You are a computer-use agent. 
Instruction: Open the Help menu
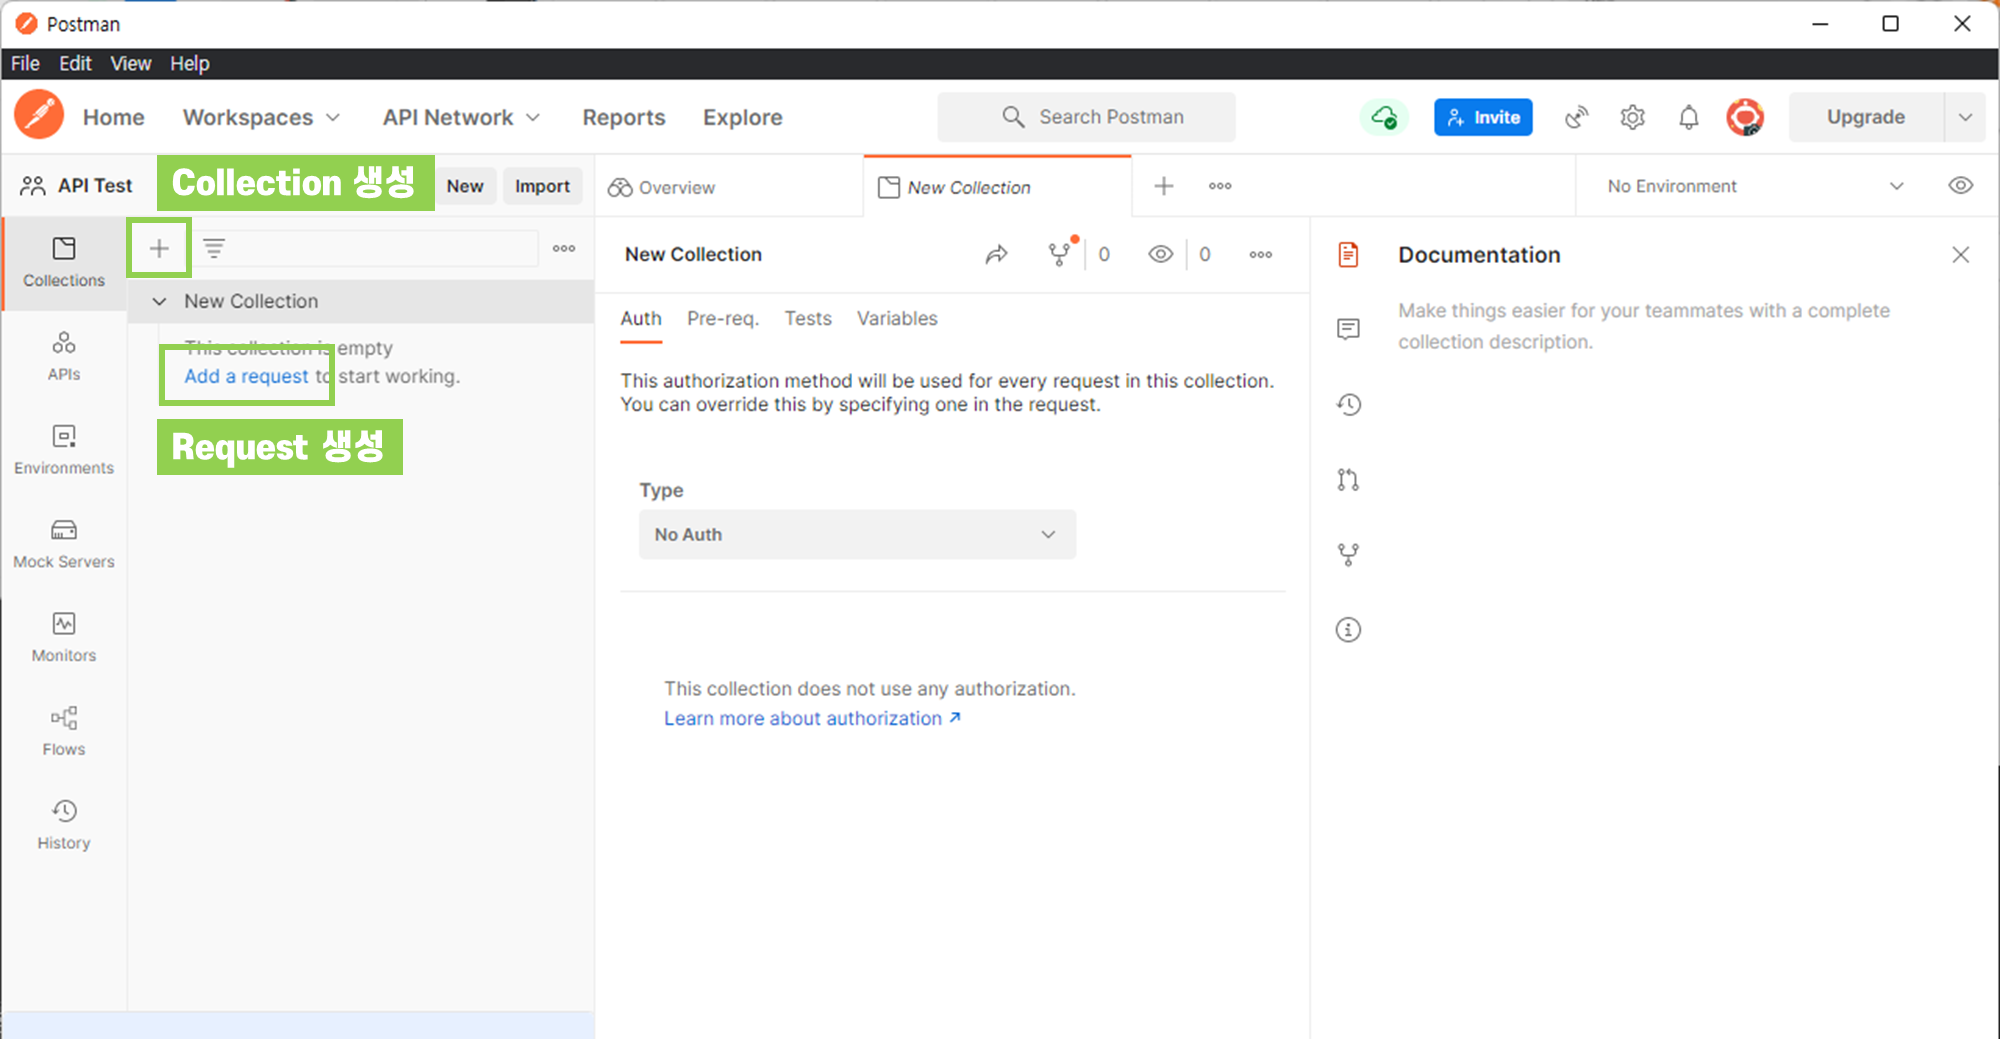(189, 63)
